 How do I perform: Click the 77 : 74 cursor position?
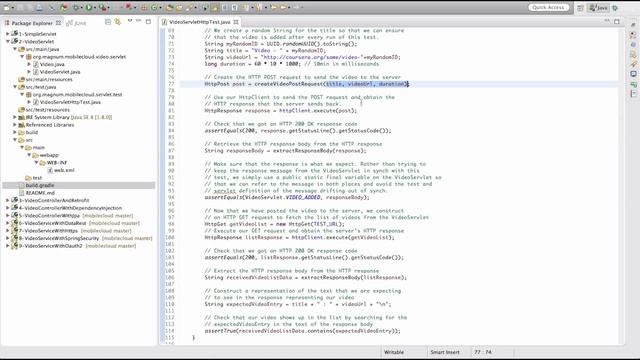click(x=483, y=352)
